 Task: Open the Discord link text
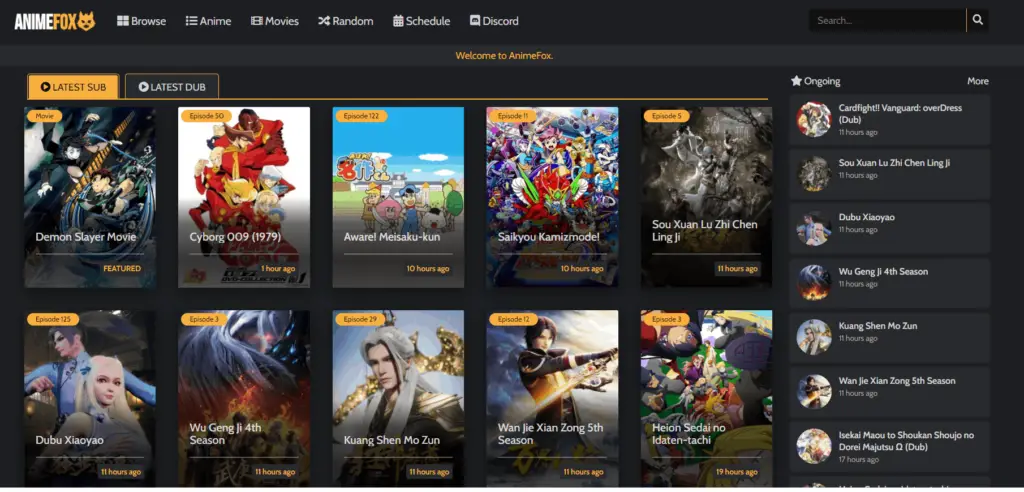[500, 21]
